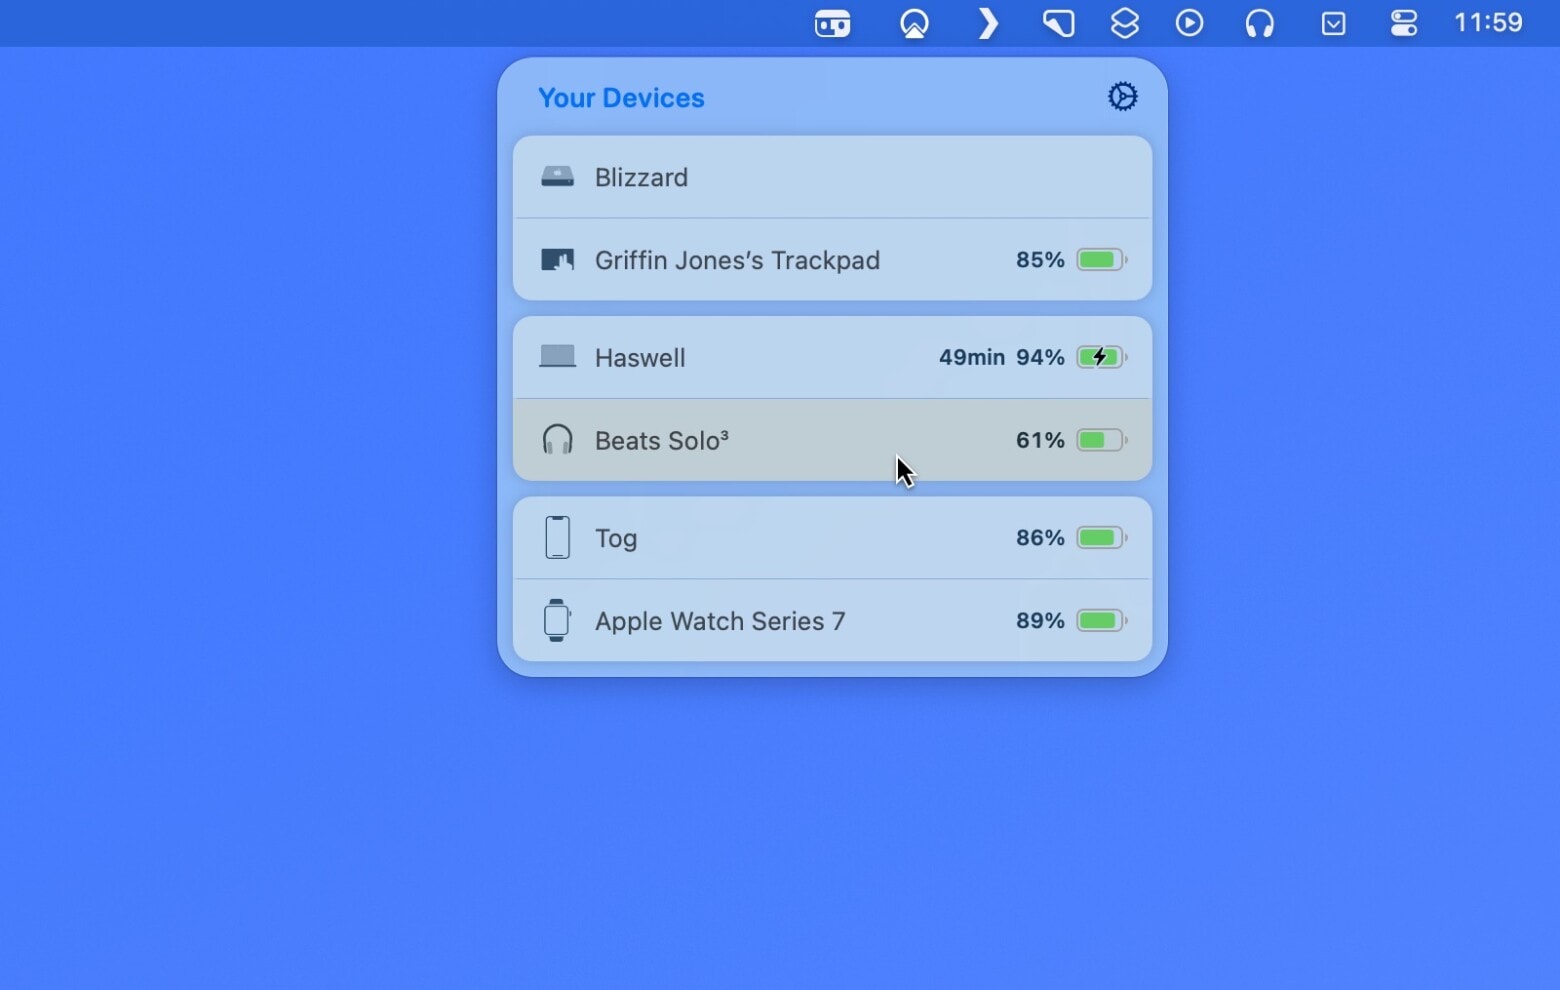Click the AirPlay-style icon in the menu bar
Screen dimensions: 1560x990
pos(916,23)
